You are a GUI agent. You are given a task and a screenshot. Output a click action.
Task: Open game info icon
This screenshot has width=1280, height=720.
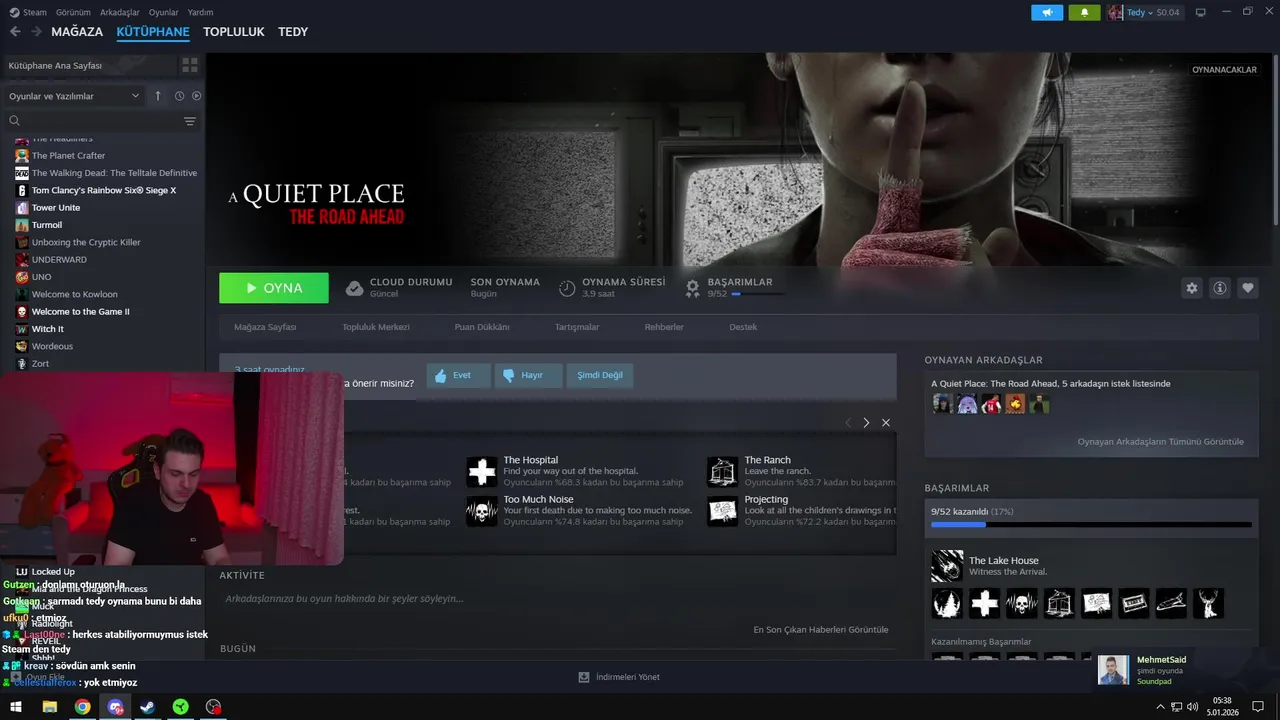coord(1220,288)
